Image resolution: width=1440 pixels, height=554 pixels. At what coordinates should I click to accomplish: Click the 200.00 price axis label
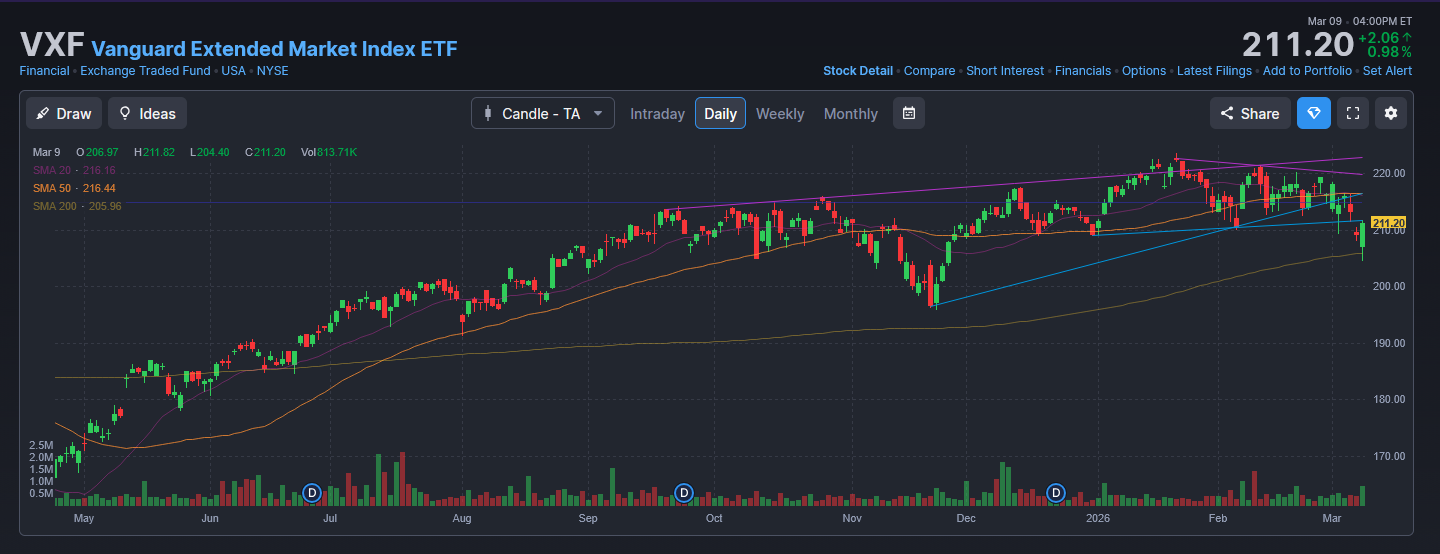(x=1390, y=286)
